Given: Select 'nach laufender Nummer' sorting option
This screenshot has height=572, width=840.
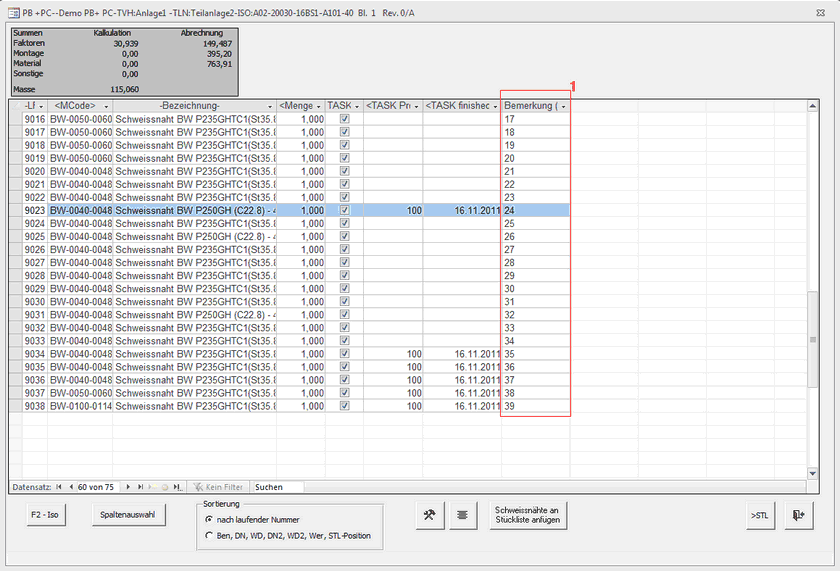Looking at the screenshot, I should [x=208, y=520].
